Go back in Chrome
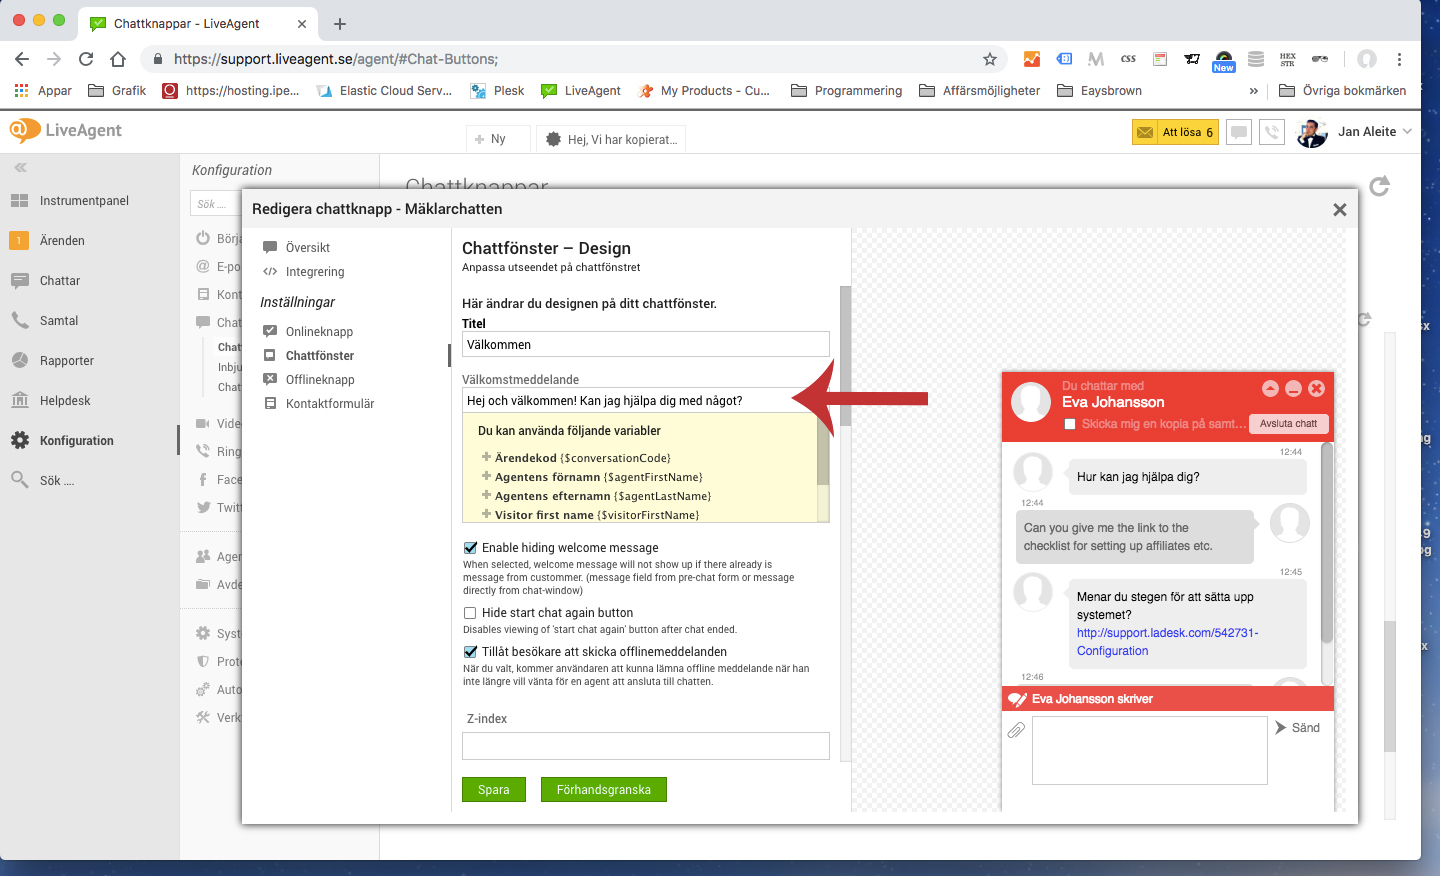The width and height of the screenshot is (1440, 876). (x=22, y=59)
